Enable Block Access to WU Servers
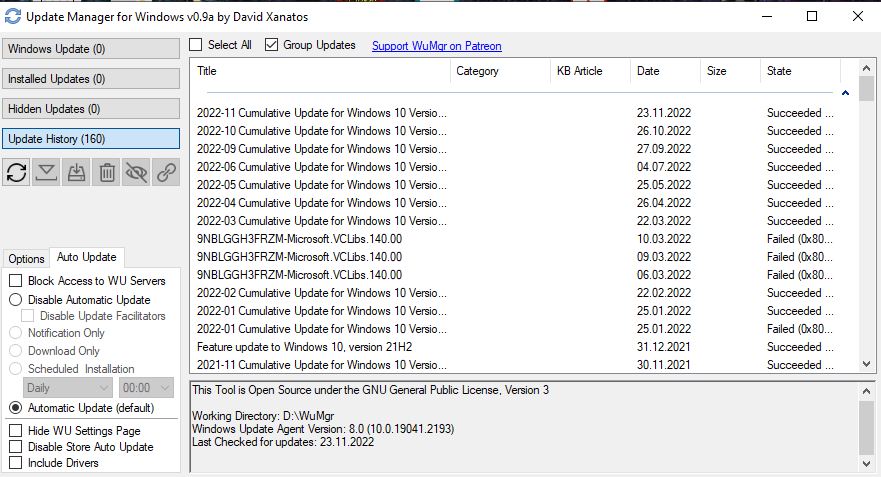The image size is (881, 477). (x=16, y=280)
